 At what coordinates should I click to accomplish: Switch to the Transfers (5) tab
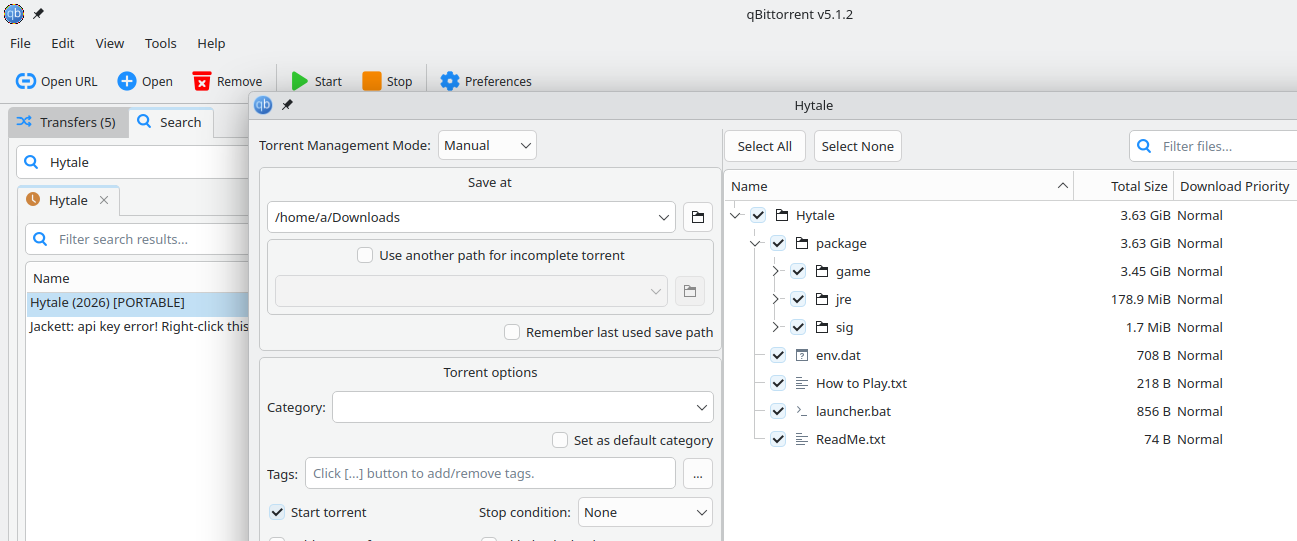[x=67, y=122]
